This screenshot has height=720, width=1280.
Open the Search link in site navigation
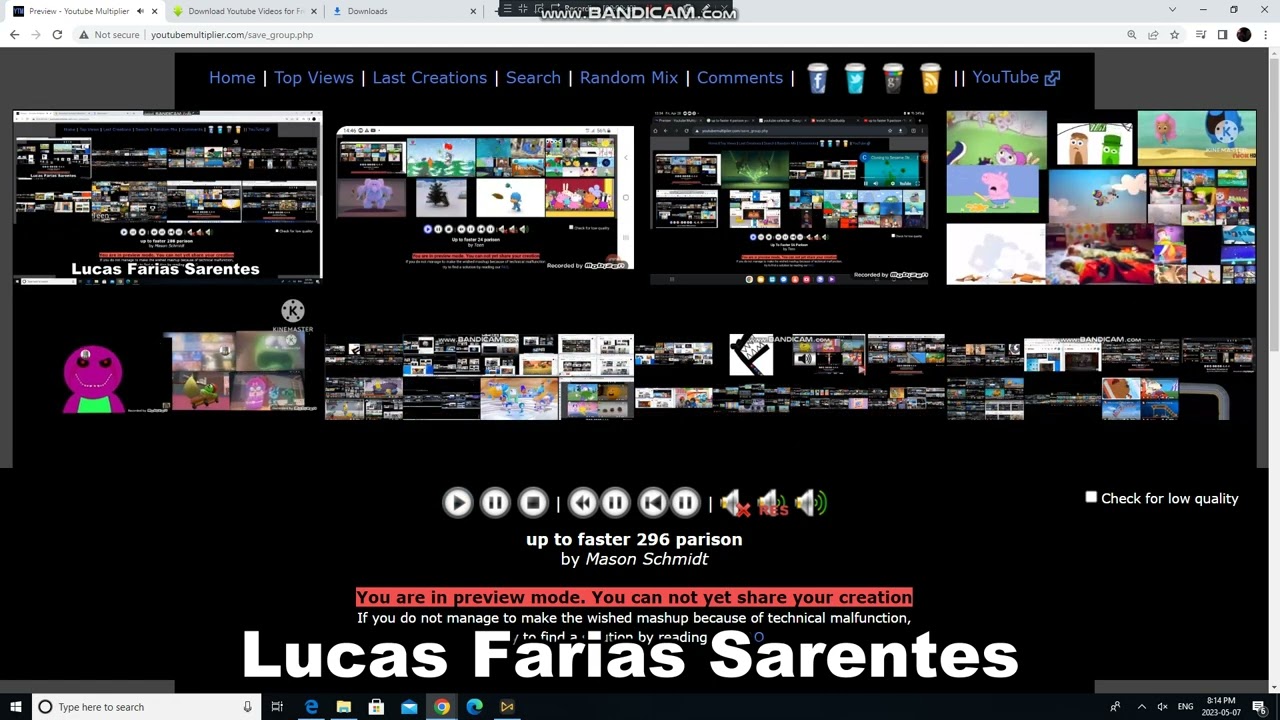point(533,77)
